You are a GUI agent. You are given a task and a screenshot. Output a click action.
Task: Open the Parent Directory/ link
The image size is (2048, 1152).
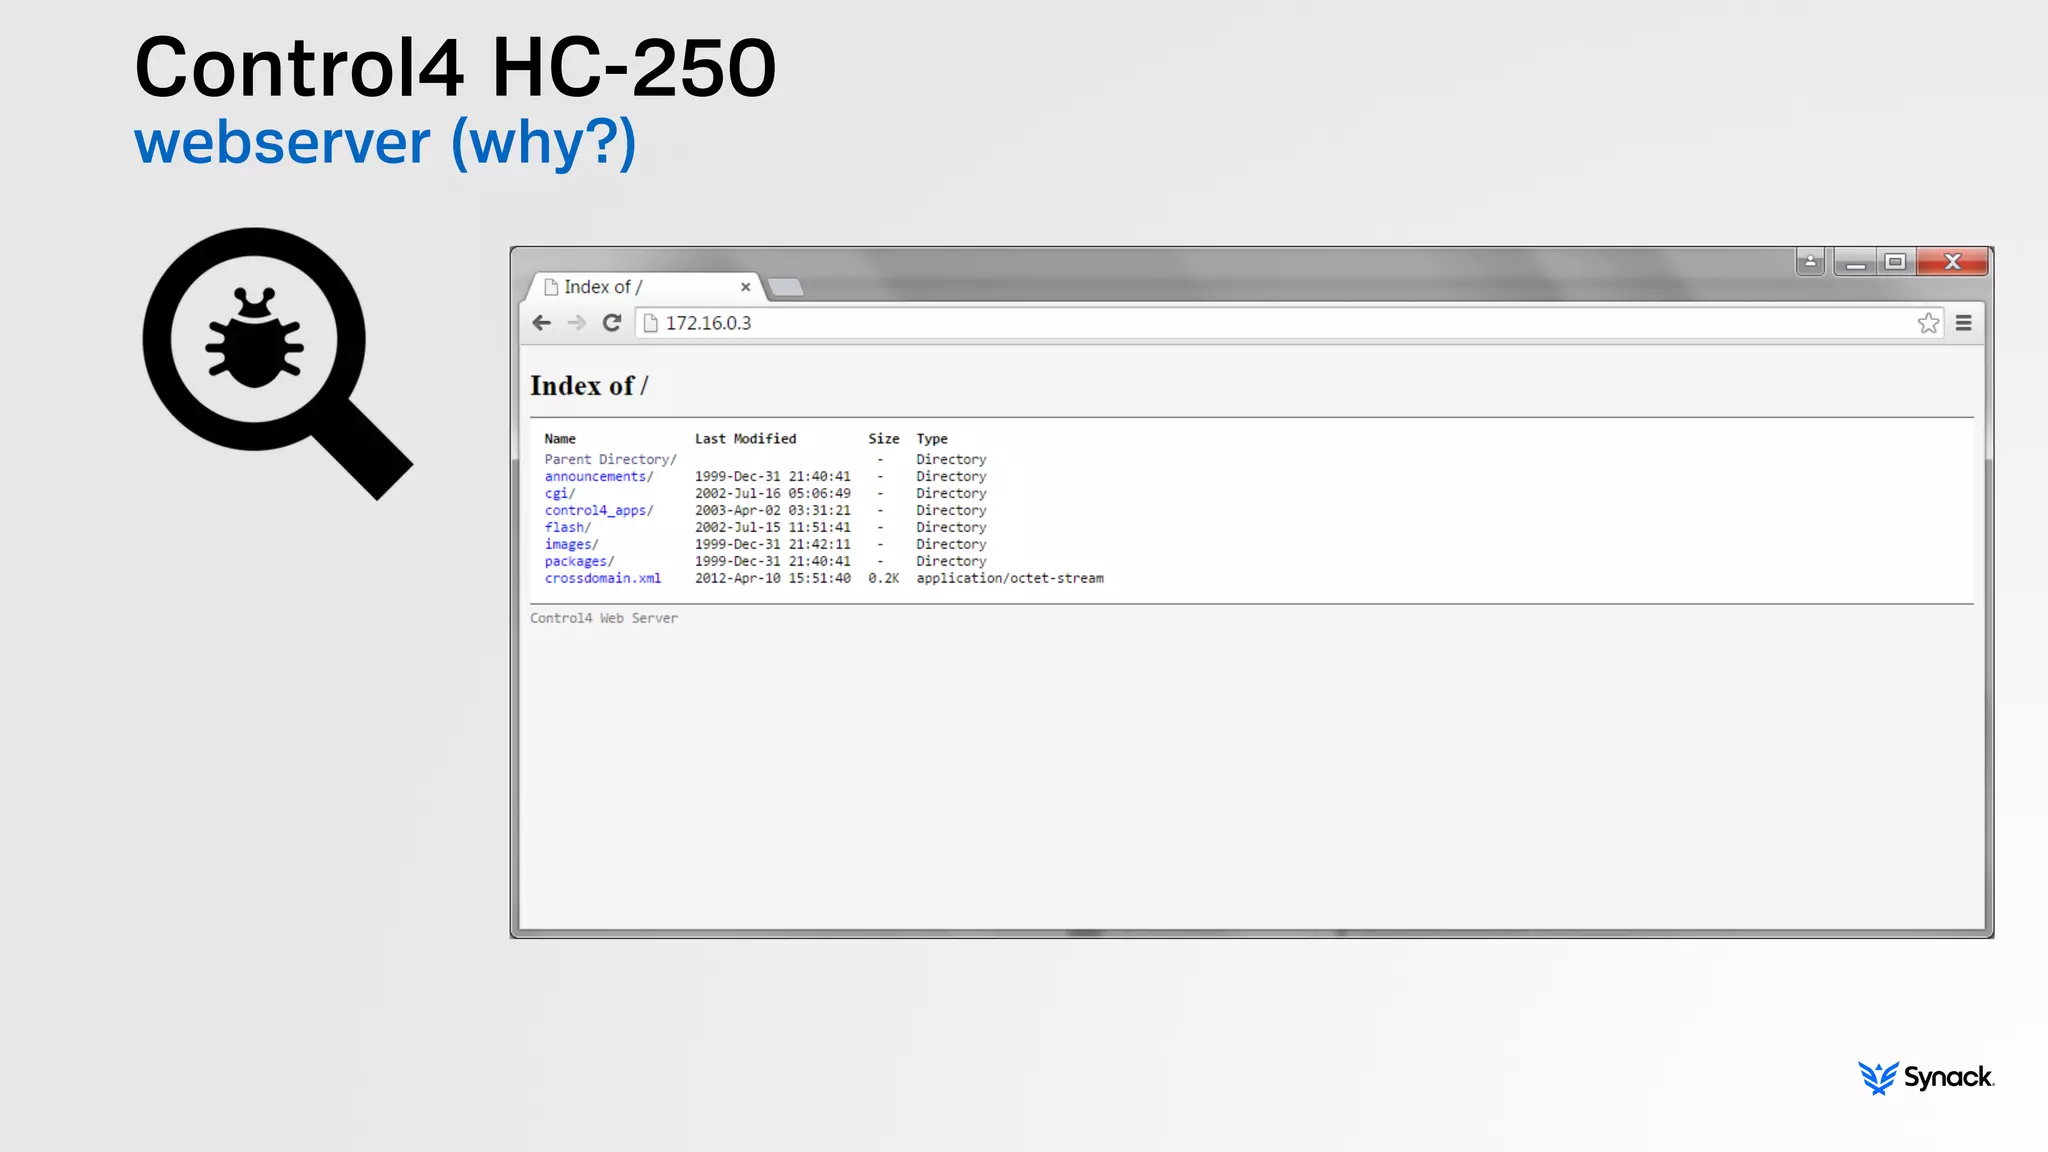click(610, 460)
